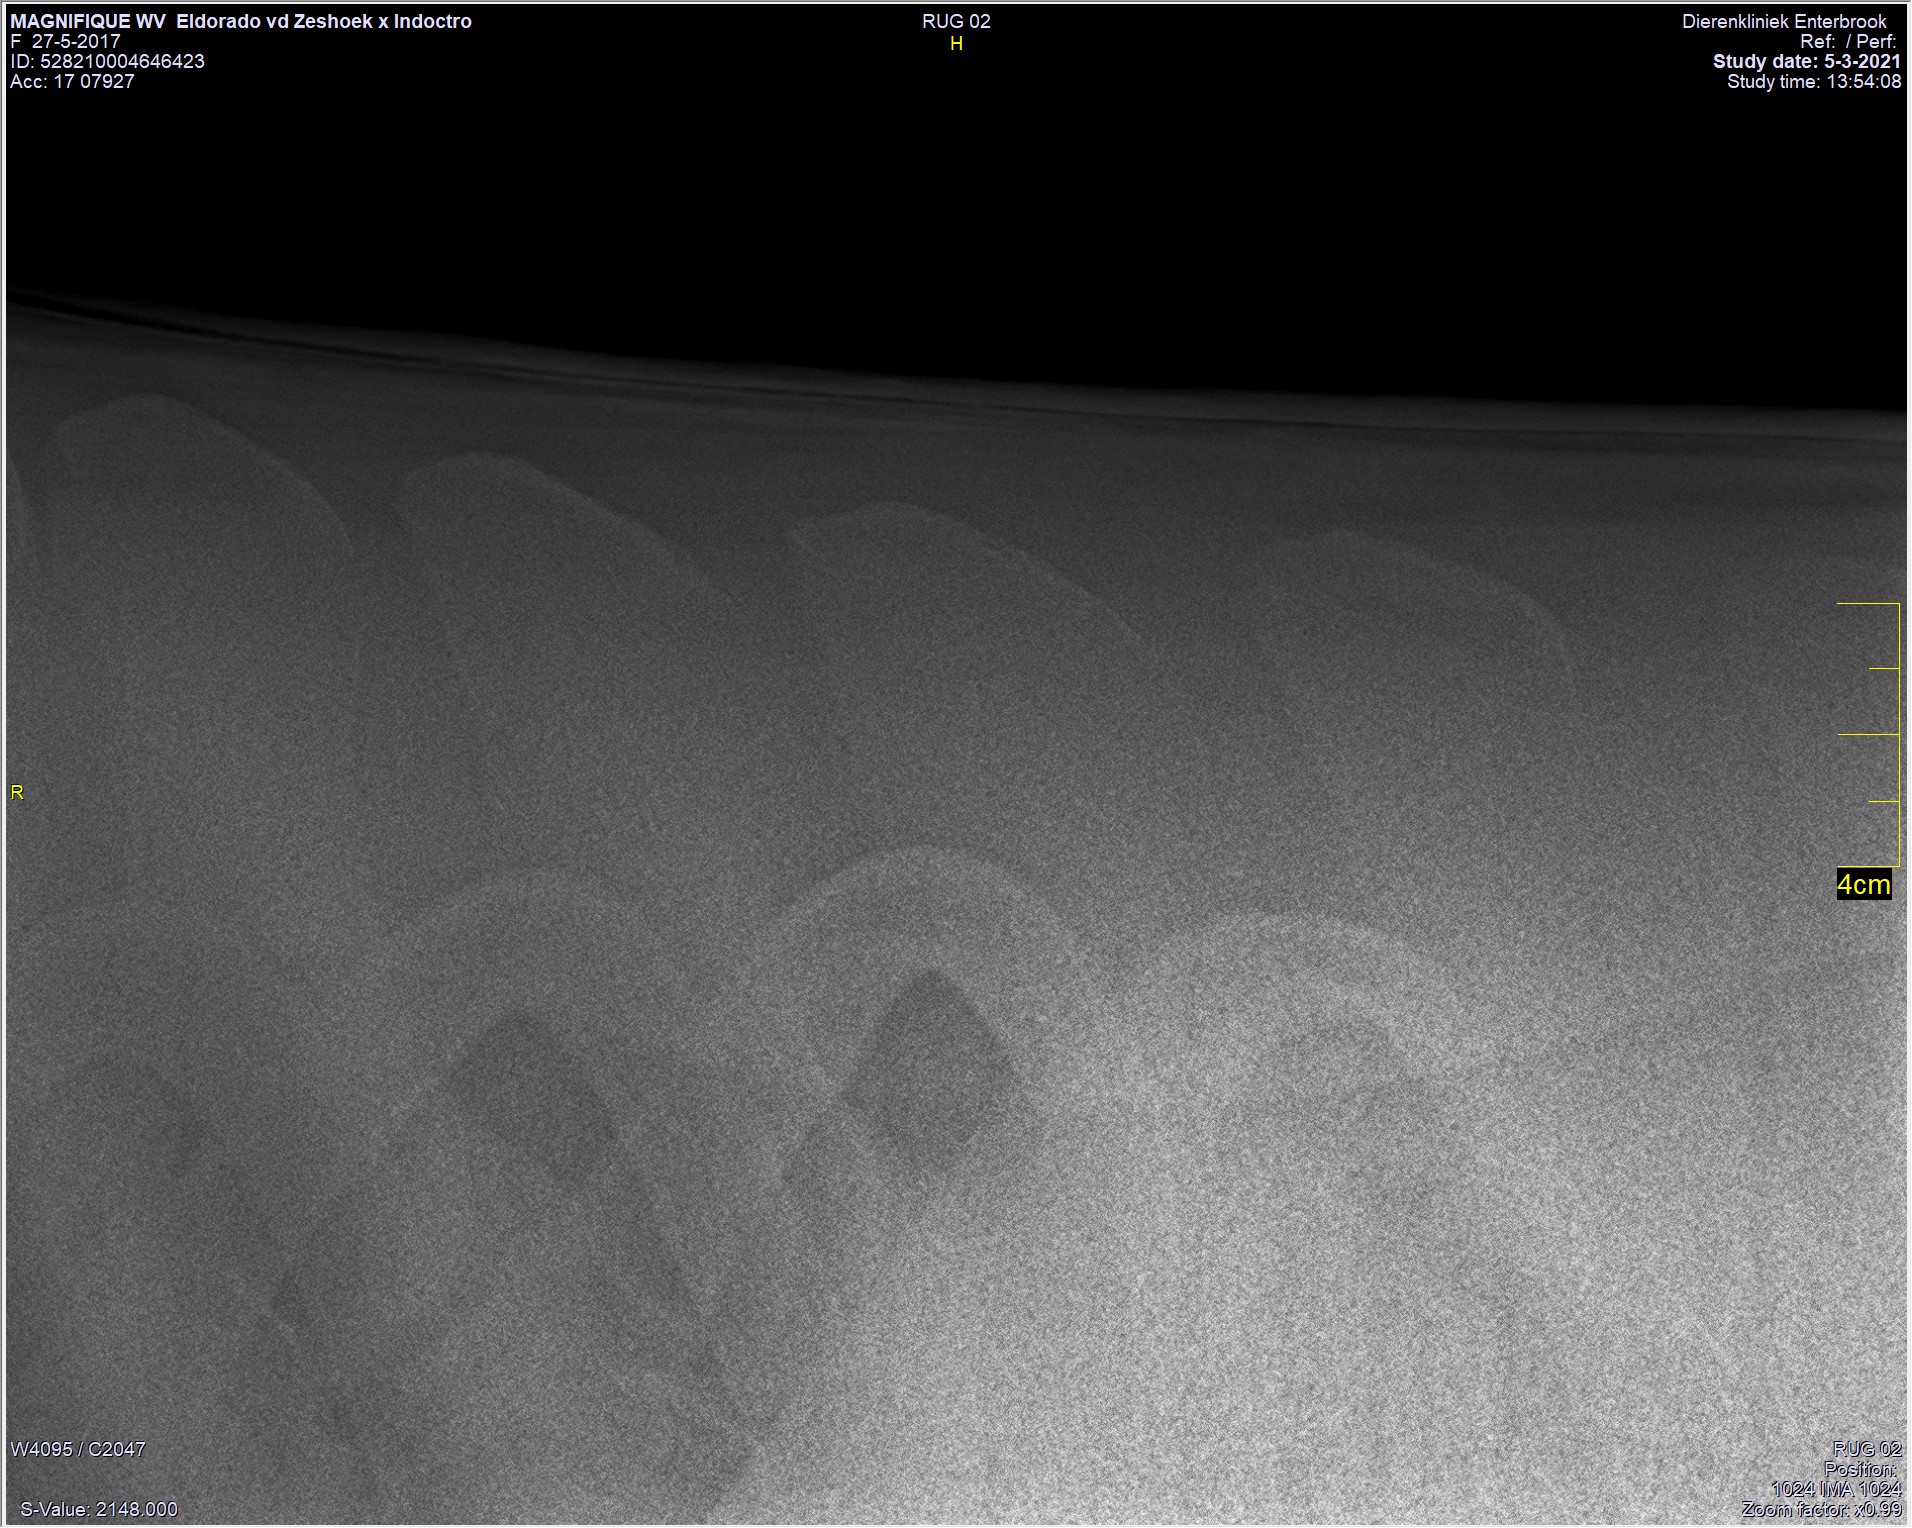Select the birth date text 'F 27-5-2017'

[65, 41]
